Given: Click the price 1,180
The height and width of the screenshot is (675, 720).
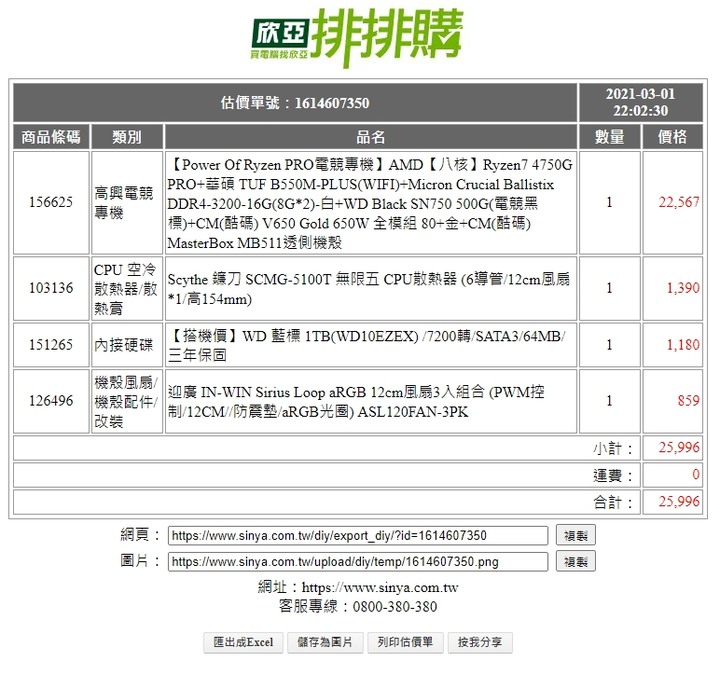Looking at the screenshot, I should point(683,345).
